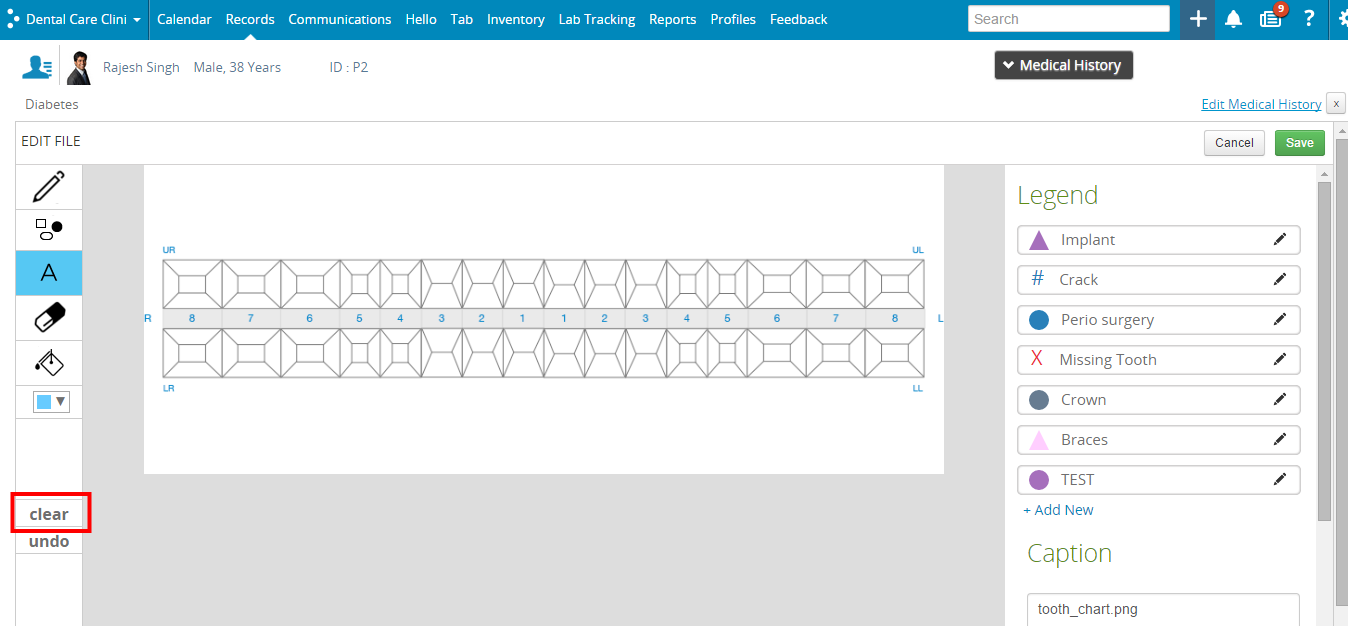Expand the Medical History dropdown
The height and width of the screenshot is (626, 1348).
[1064, 65]
